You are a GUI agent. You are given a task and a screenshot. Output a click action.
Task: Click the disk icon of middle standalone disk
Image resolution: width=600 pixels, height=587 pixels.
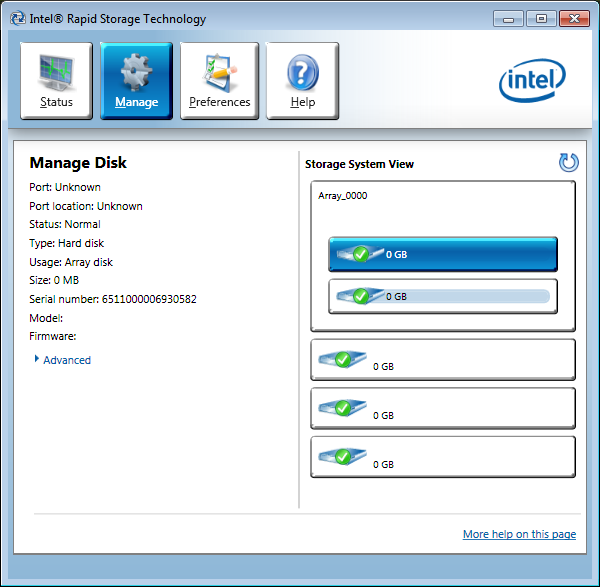pos(342,408)
